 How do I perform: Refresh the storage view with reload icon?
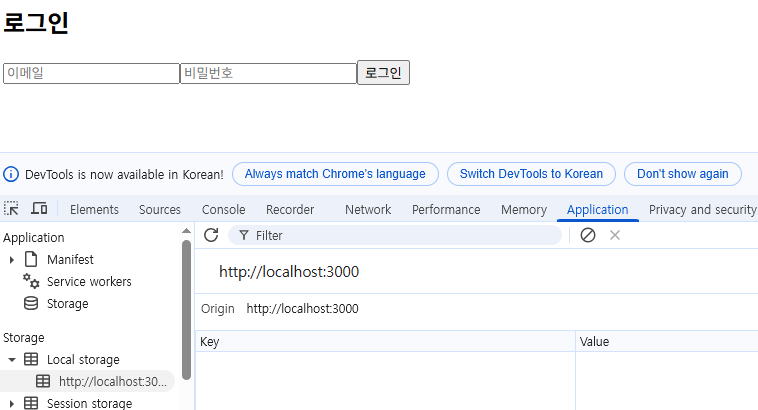(211, 235)
